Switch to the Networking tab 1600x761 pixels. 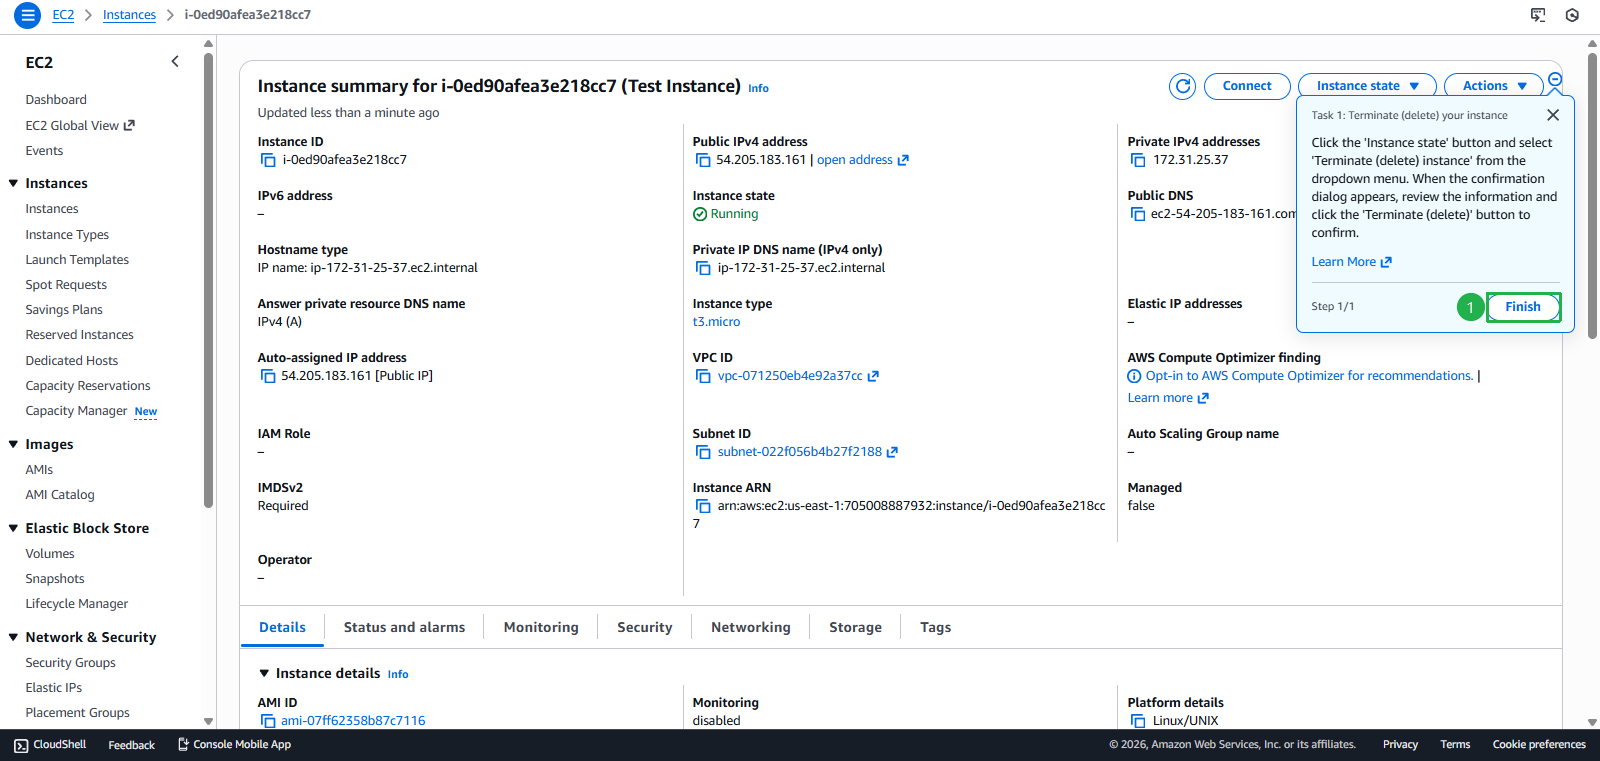(x=750, y=627)
